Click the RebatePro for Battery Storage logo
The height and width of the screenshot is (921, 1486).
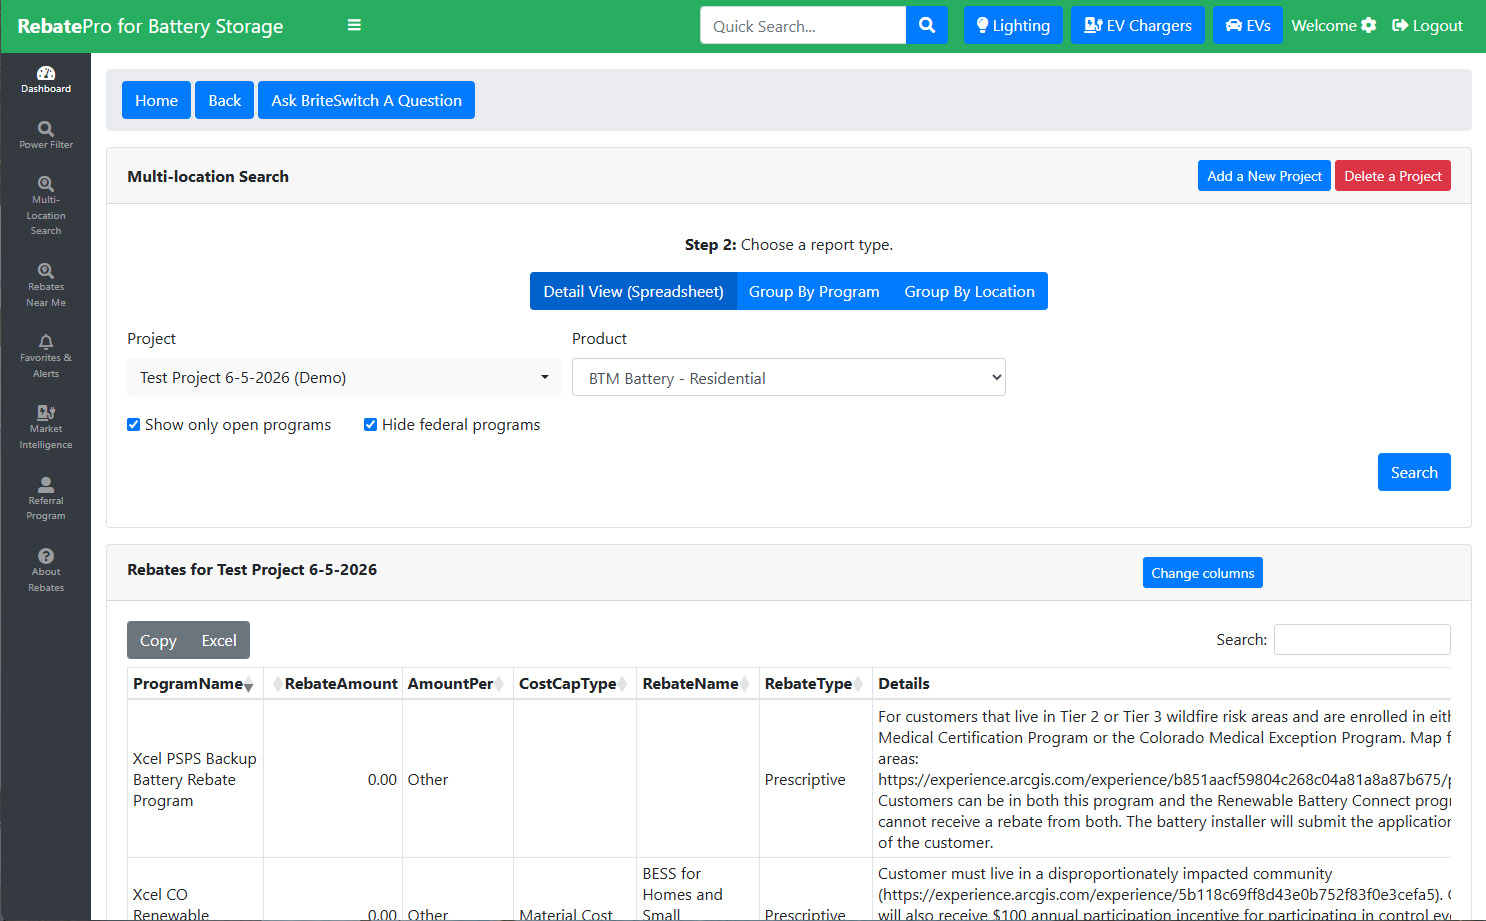[x=150, y=26]
